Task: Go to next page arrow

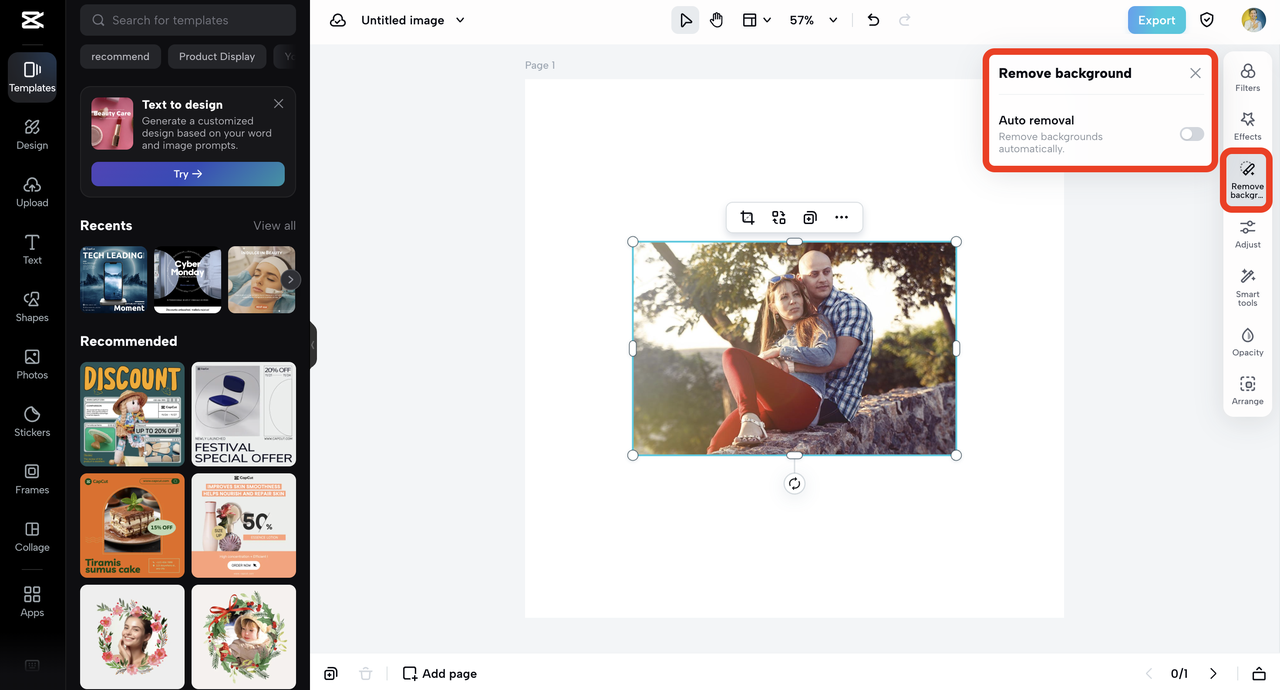Action: point(1213,674)
